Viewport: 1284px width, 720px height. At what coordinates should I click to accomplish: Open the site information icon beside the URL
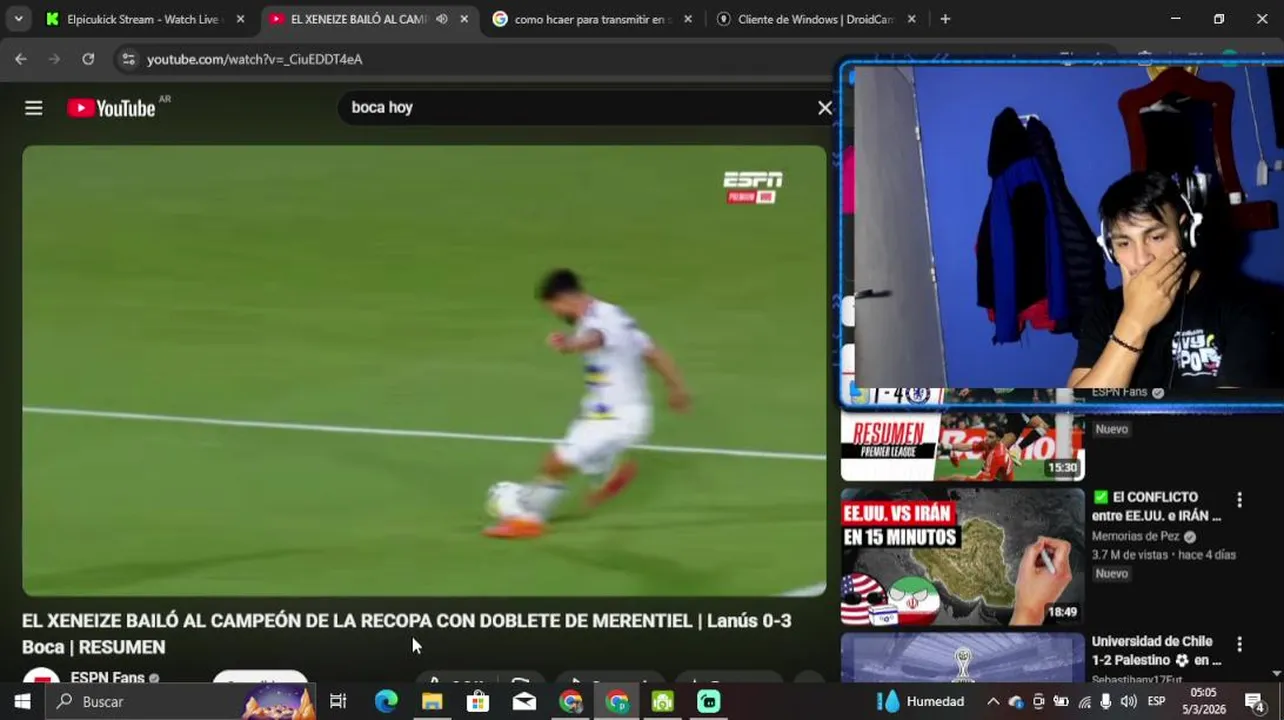tap(128, 59)
